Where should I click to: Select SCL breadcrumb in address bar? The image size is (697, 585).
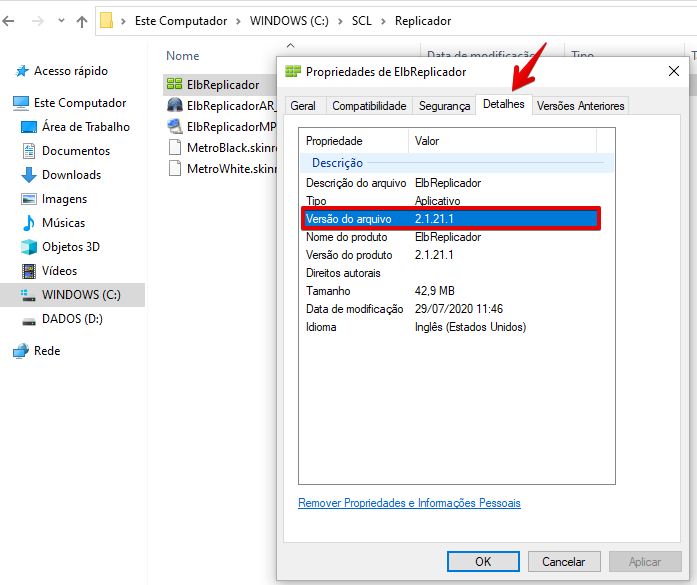point(361,21)
